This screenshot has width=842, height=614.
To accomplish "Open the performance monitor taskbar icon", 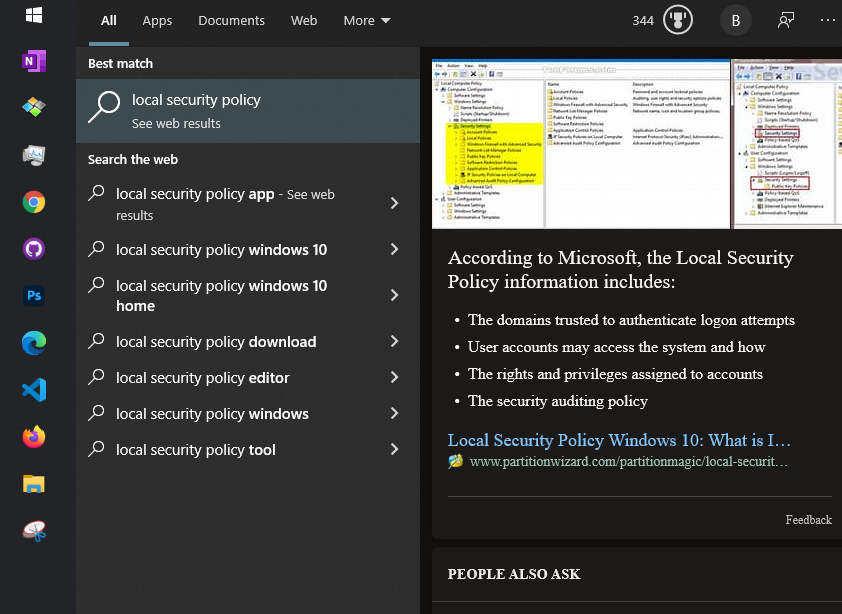I will pyautogui.click(x=34, y=155).
